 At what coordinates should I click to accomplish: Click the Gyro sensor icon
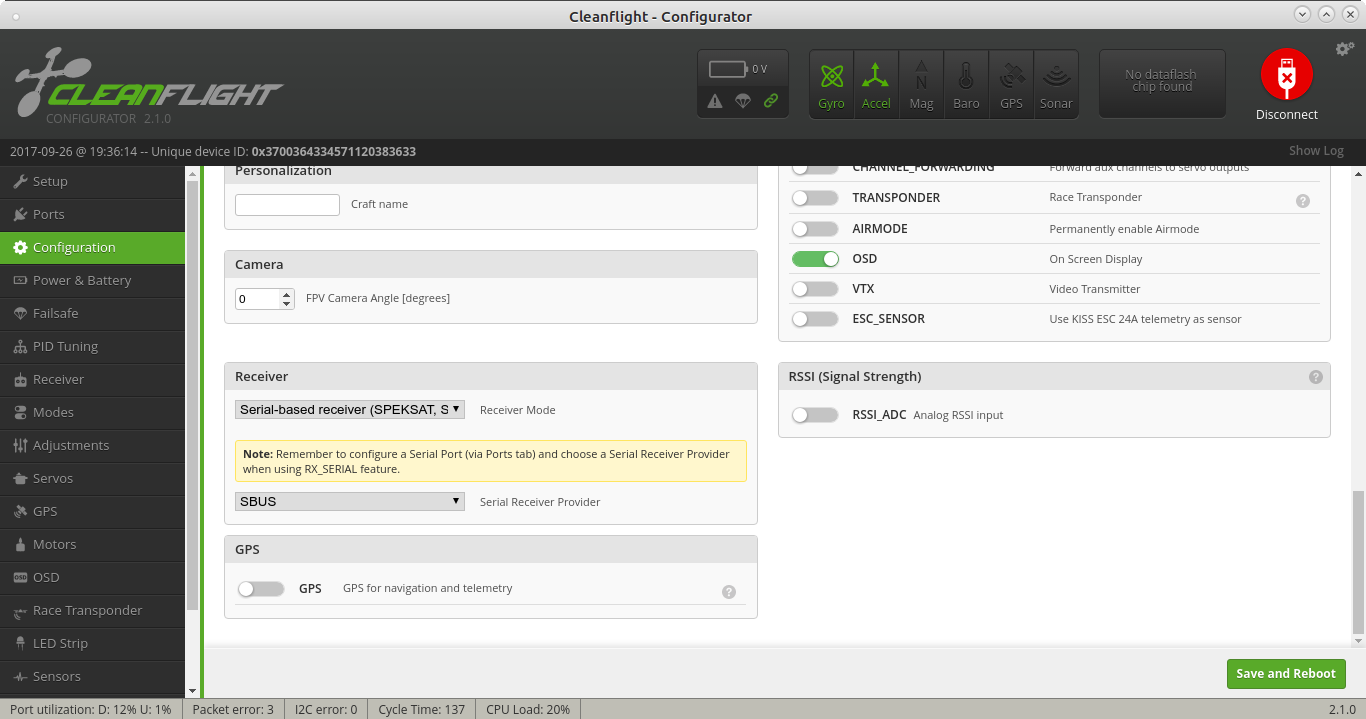point(831,84)
